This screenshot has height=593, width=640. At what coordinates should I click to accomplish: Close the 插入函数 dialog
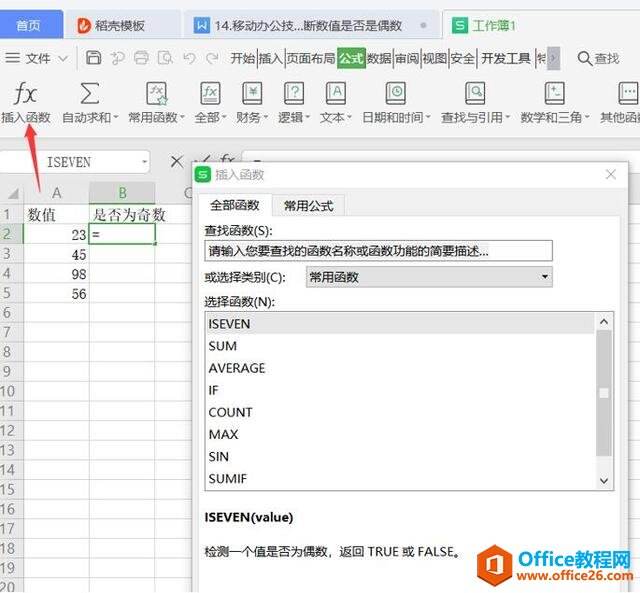[x=611, y=175]
